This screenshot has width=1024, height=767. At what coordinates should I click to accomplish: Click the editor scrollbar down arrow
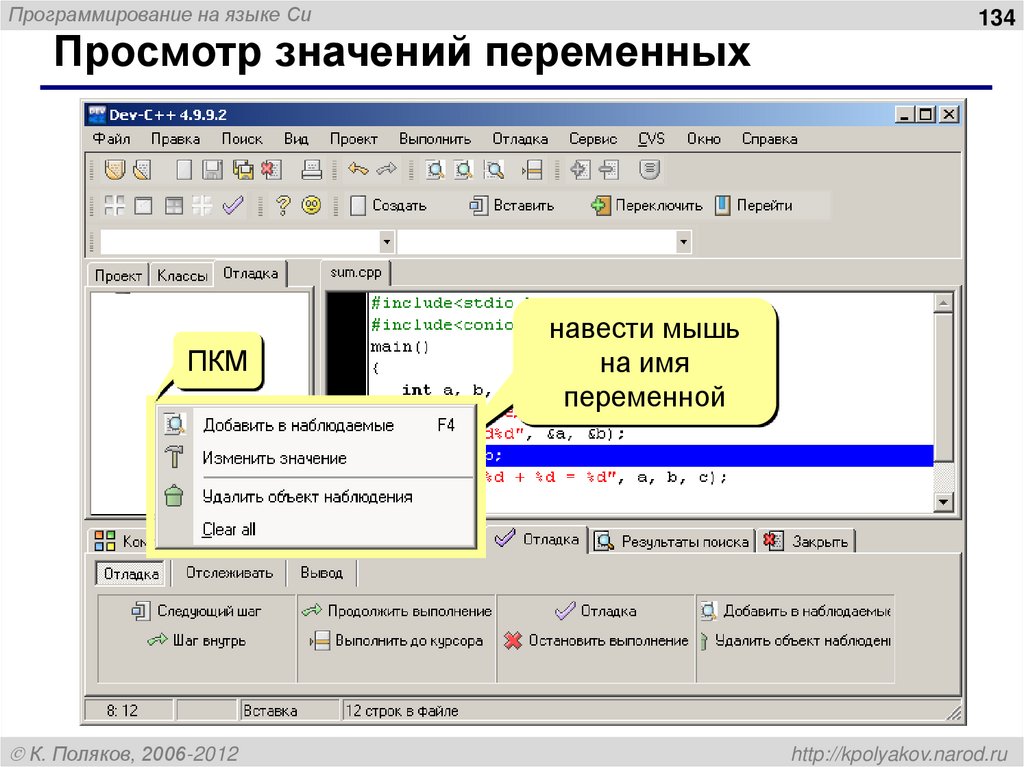click(x=944, y=502)
